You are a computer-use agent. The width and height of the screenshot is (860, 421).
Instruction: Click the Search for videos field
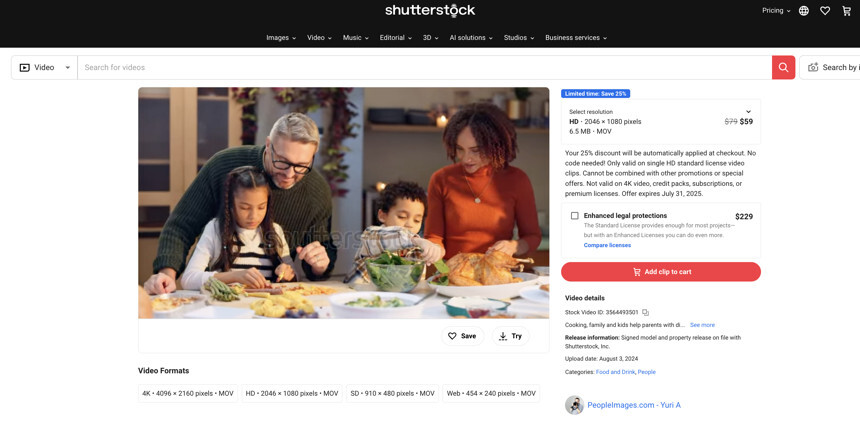(x=425, y=67)
